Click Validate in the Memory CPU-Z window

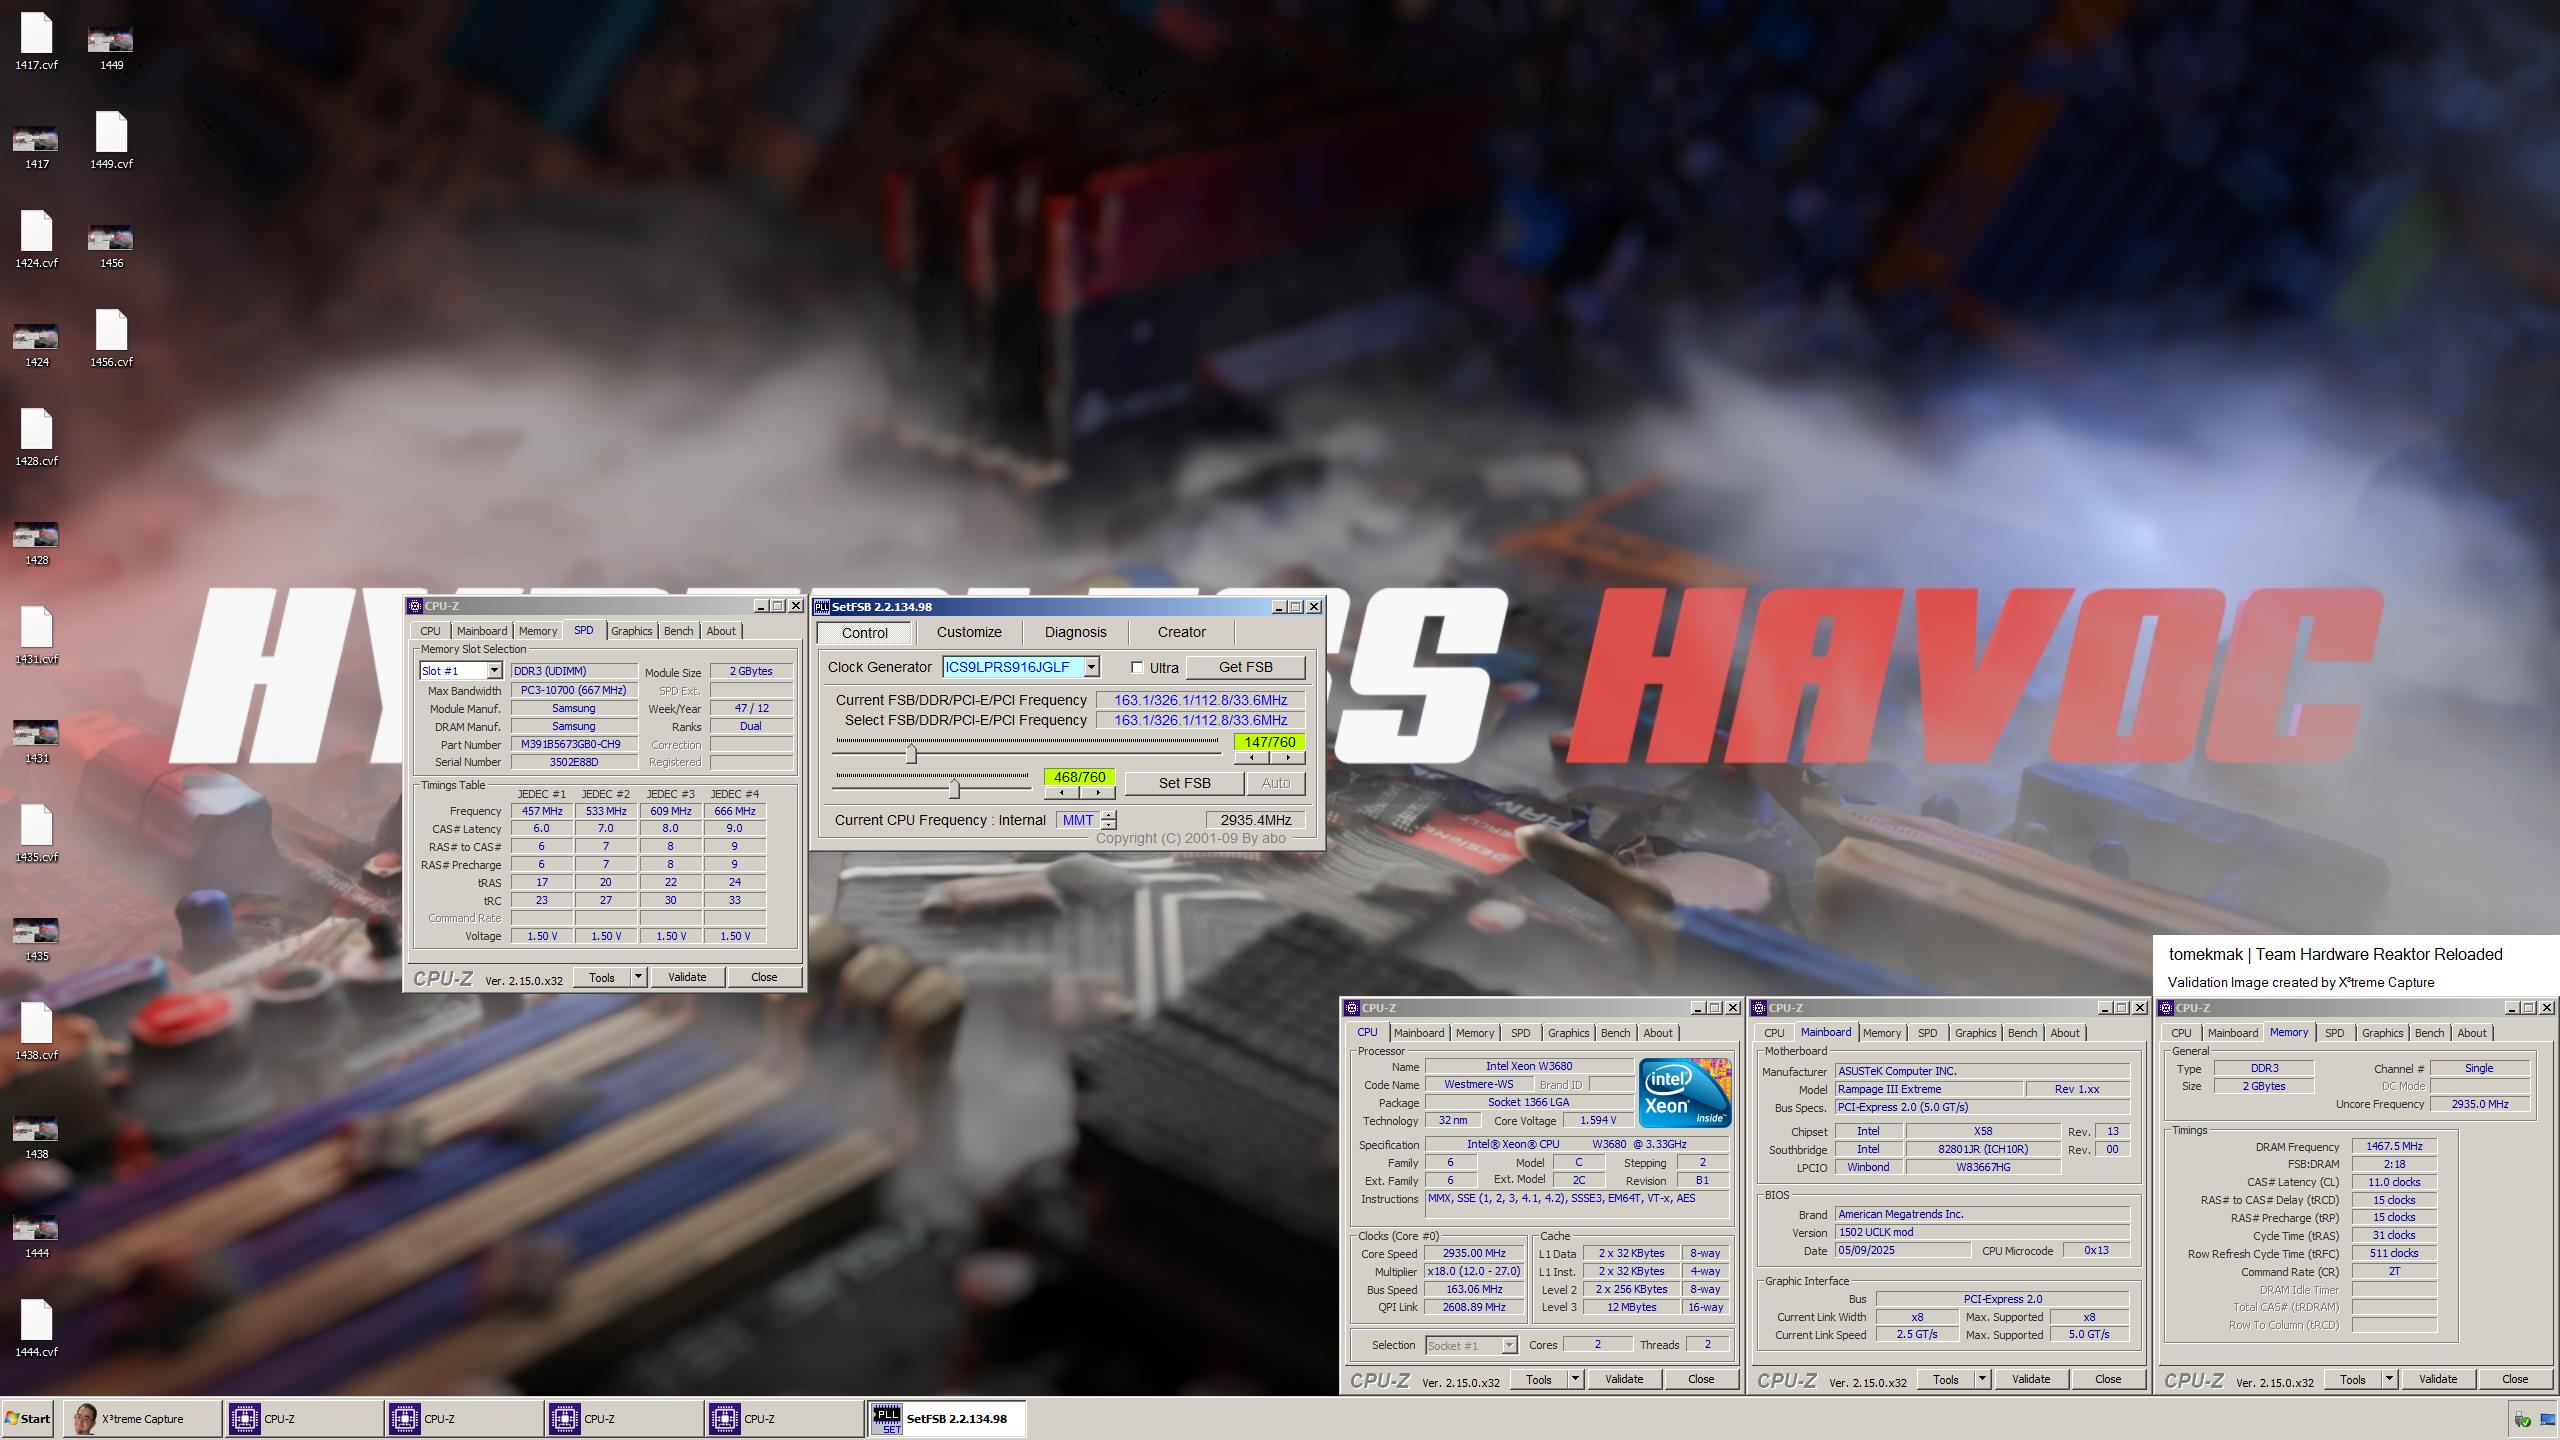(x=2438, y=1379)
